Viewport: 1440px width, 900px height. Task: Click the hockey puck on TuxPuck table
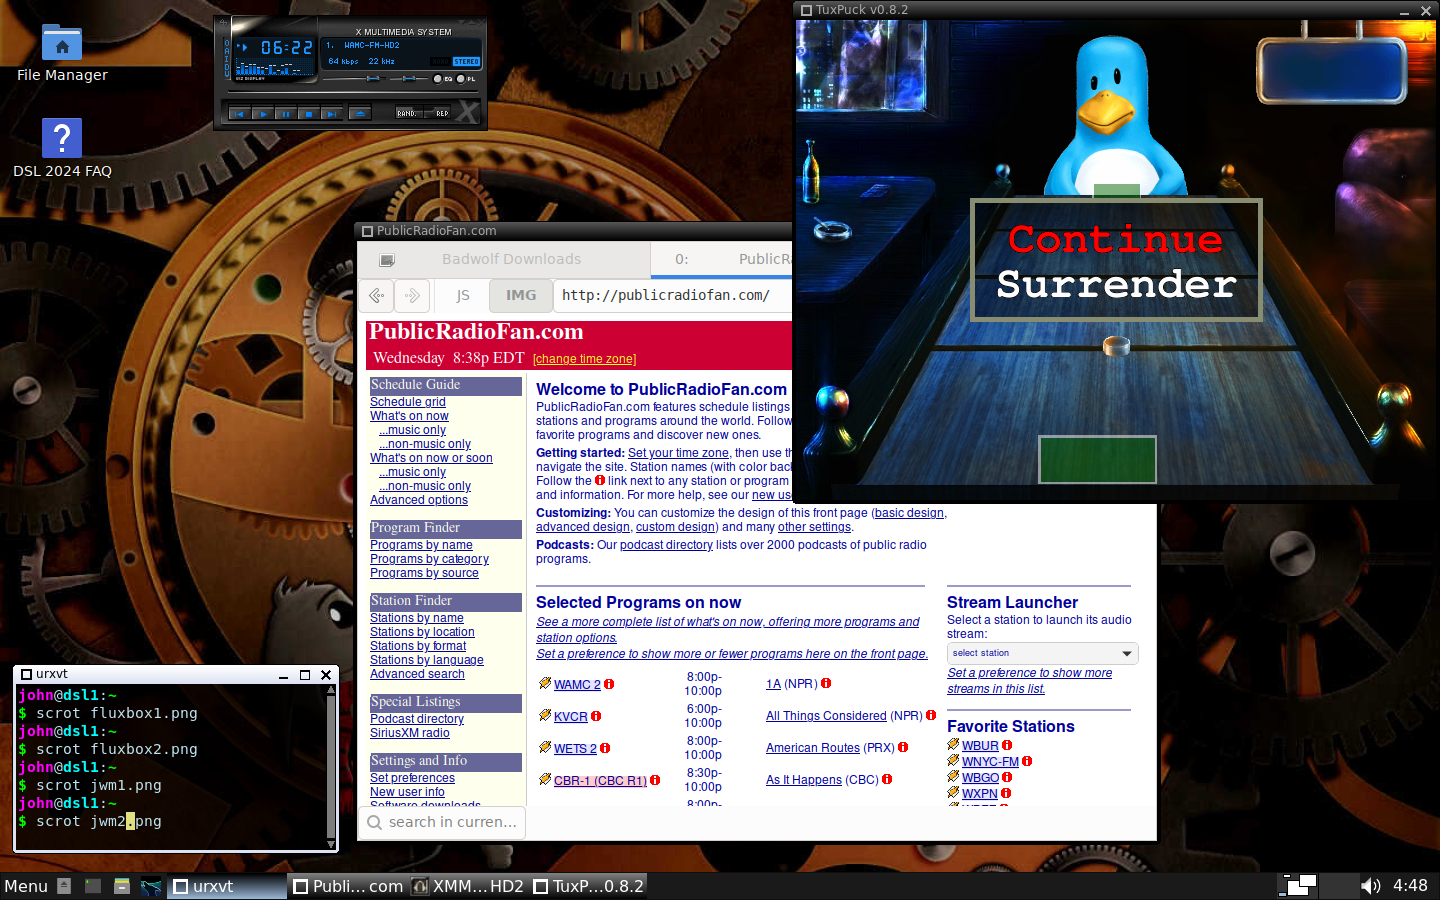[1116, 346]
